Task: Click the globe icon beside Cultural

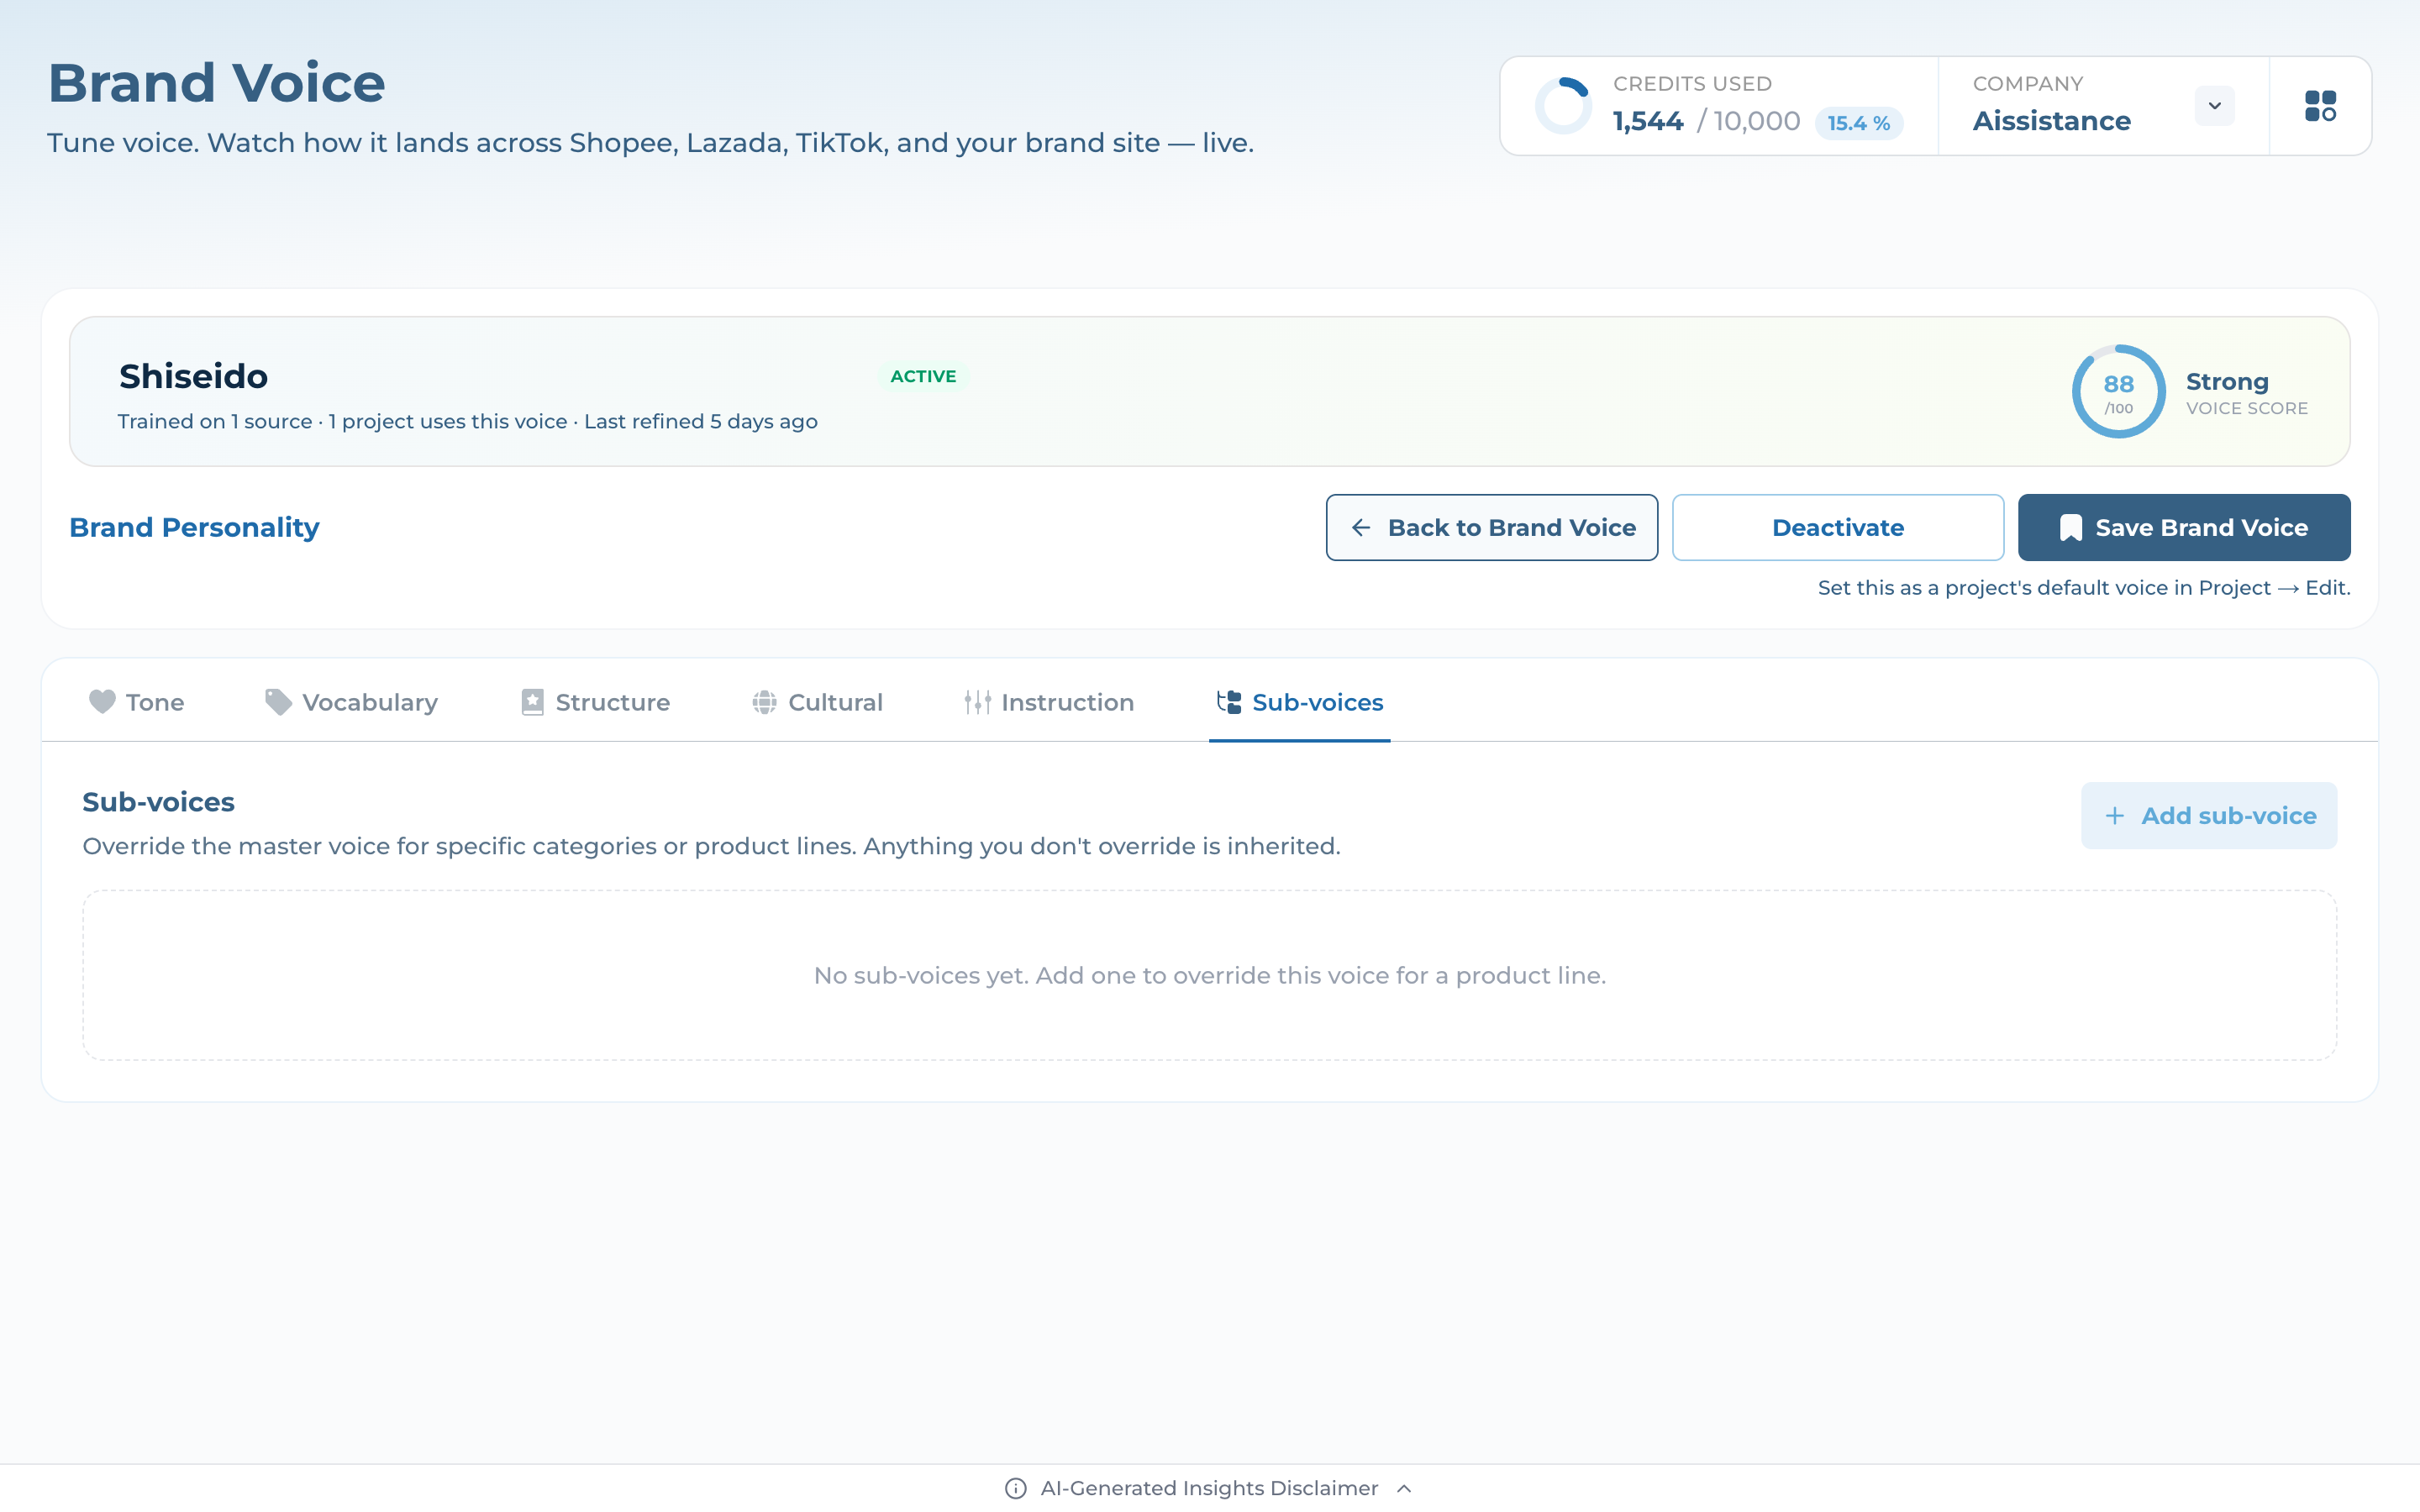Action: pos(764,702)
